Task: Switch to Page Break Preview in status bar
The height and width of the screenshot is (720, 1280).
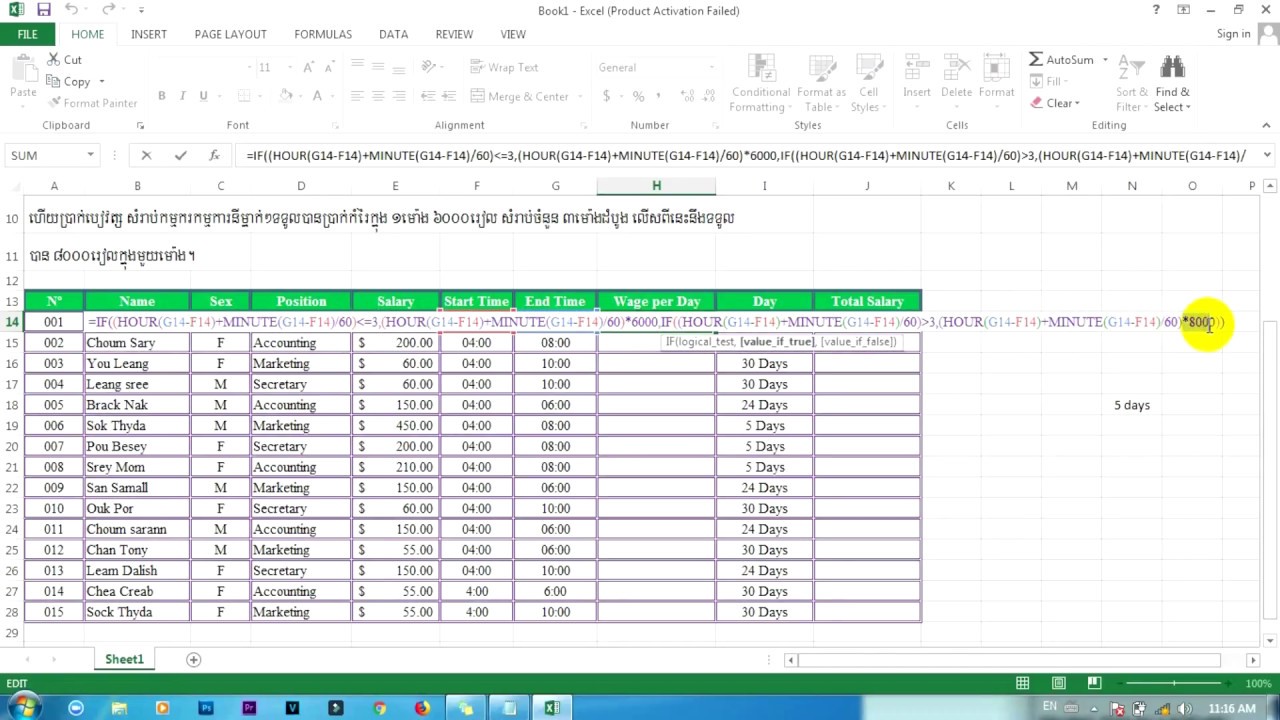Action: 1095,684
